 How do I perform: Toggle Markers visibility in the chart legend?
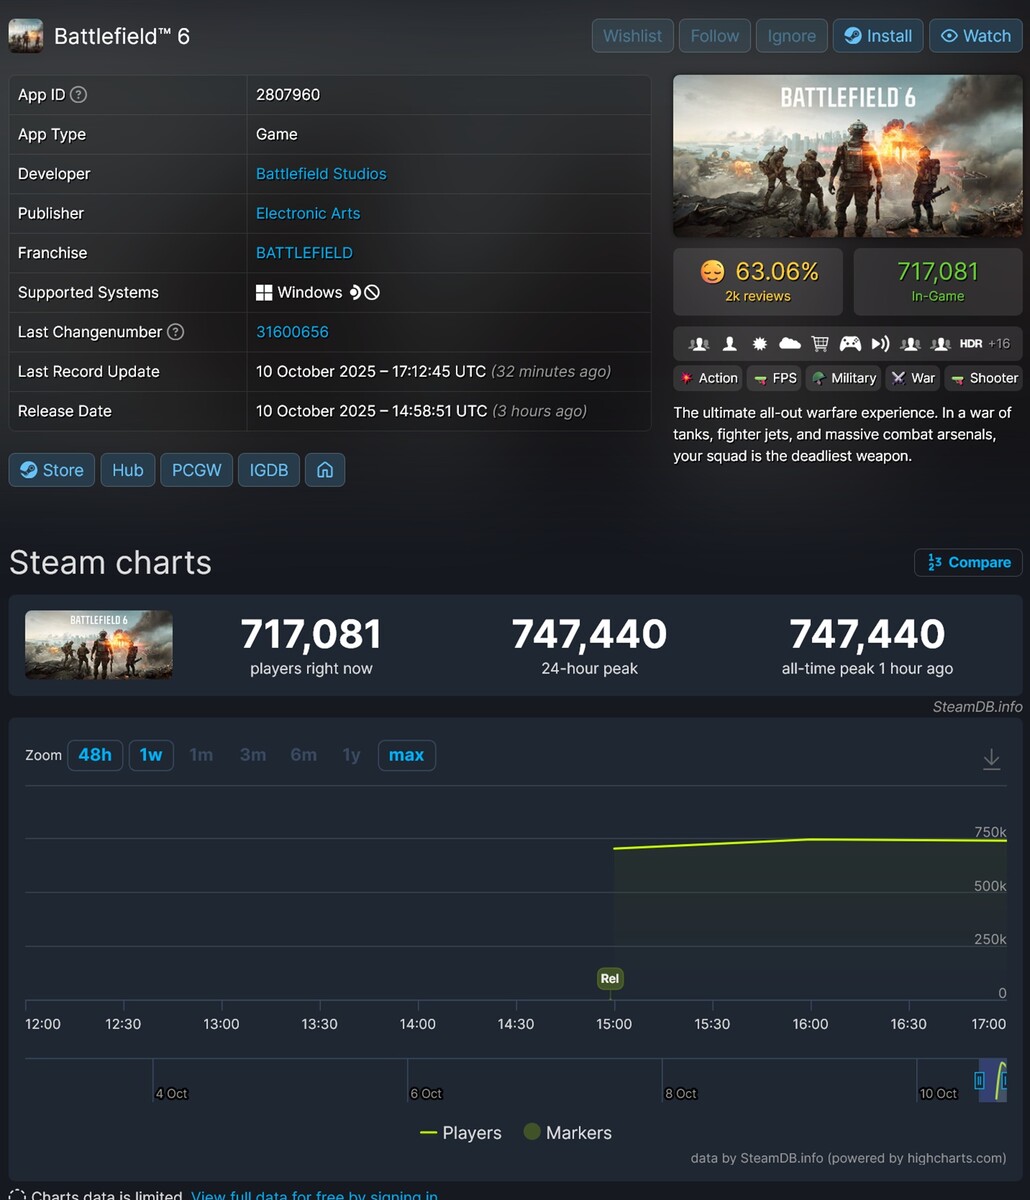click(567, 1132)
